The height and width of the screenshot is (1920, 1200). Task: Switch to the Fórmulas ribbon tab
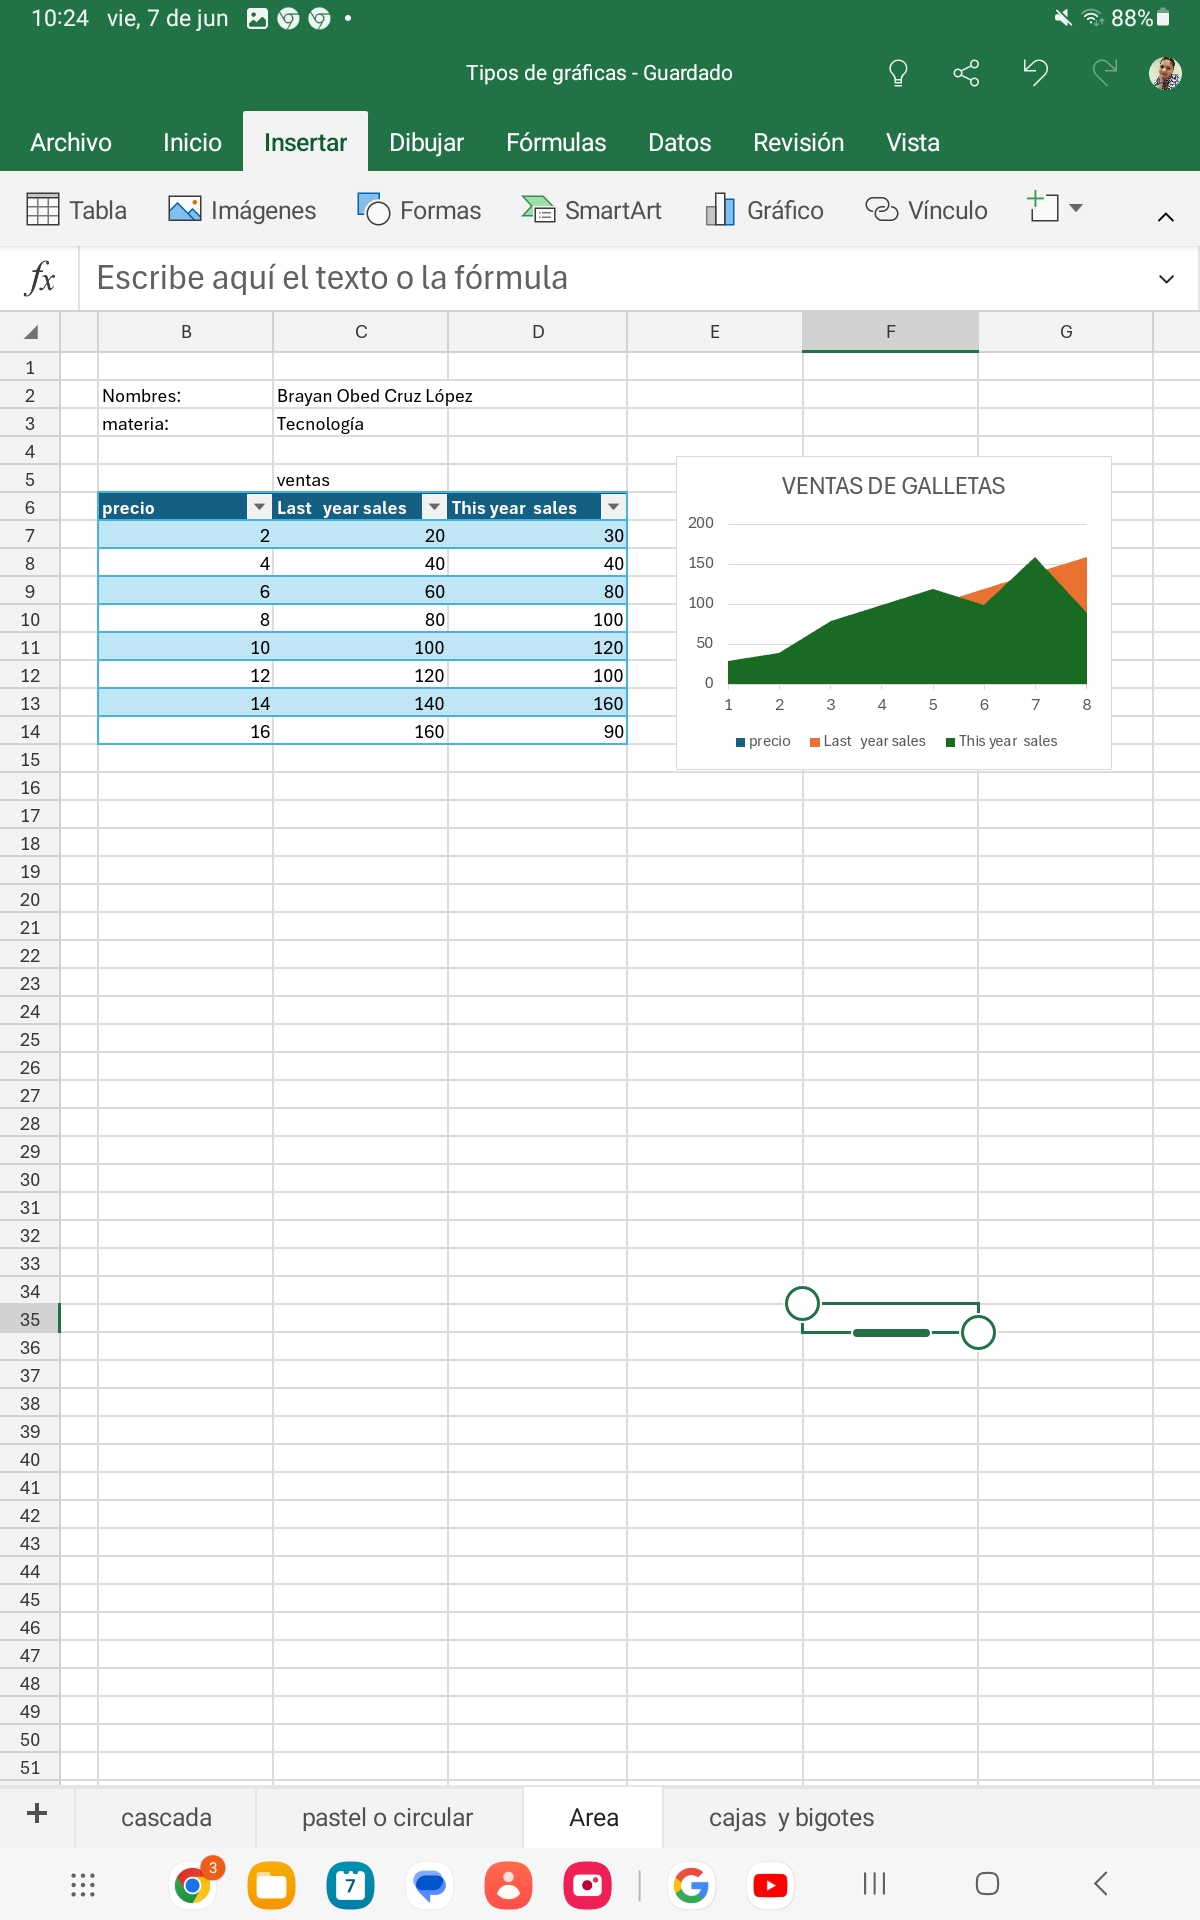click(556, 143)
